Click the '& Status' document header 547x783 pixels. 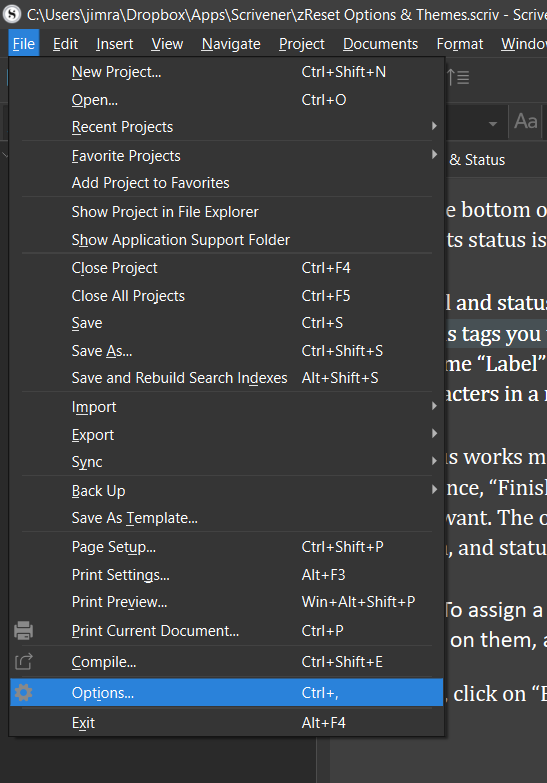pyautogui.click(x=477, y=160)
